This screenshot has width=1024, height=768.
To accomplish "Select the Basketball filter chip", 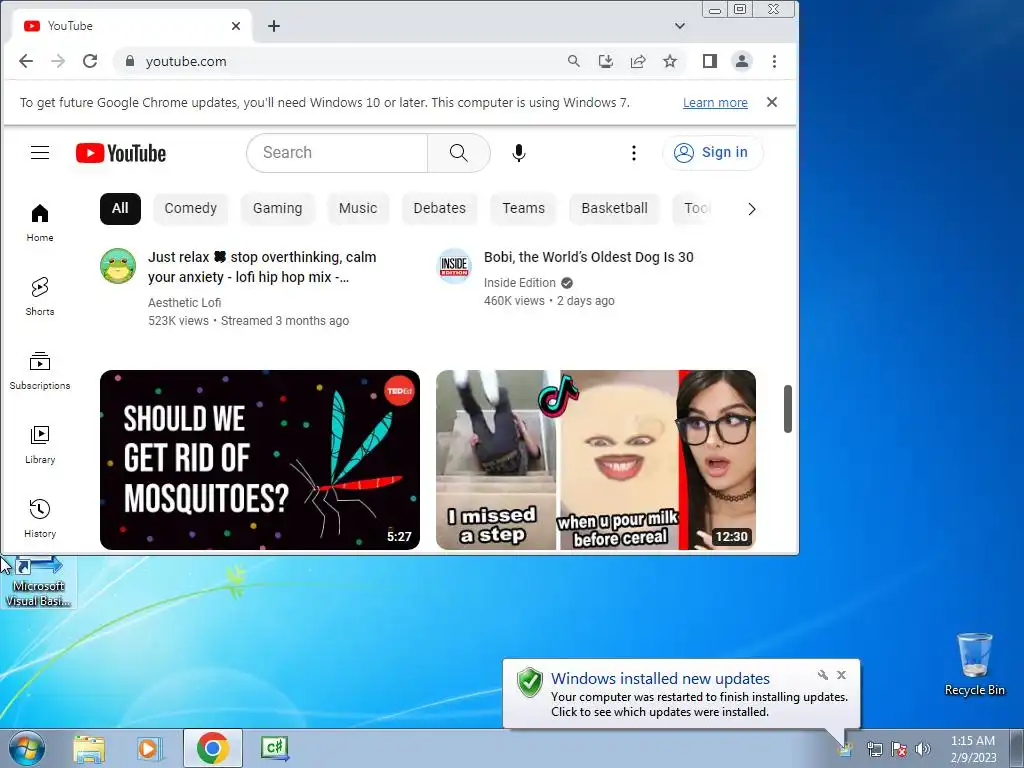I will (x=615, y=208).
